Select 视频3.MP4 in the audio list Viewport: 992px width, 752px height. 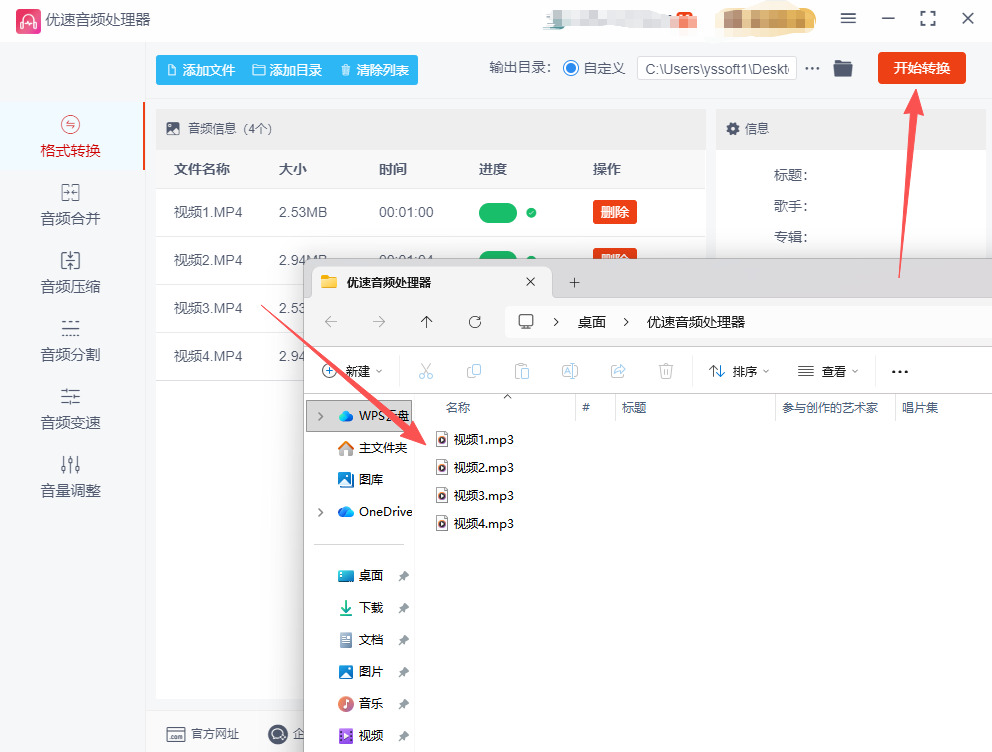pos(208,308)
